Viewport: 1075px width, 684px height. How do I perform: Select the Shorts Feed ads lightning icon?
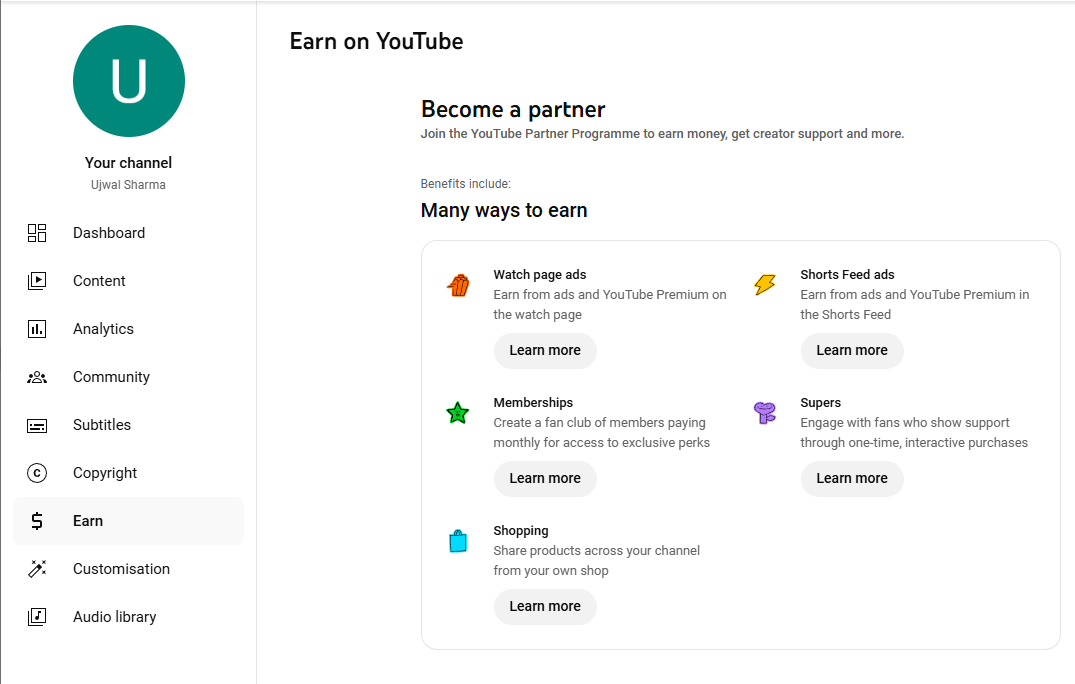[765, 285]
